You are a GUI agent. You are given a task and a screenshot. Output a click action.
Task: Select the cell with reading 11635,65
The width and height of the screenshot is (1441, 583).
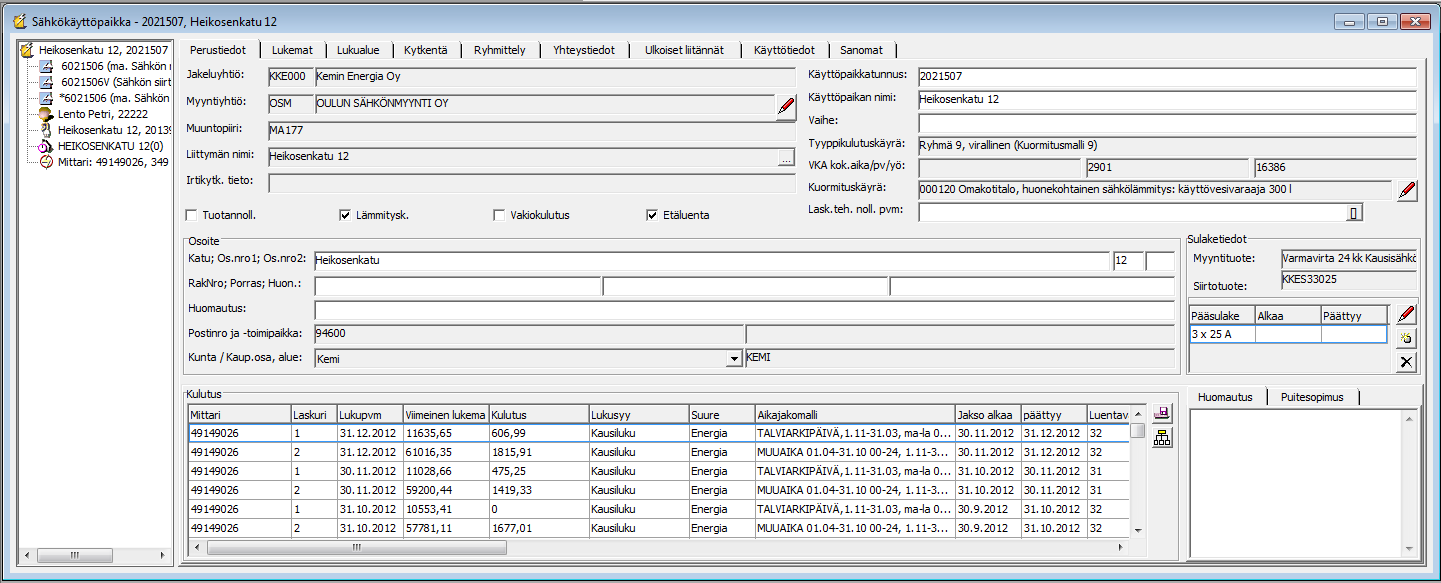[446, 433]
